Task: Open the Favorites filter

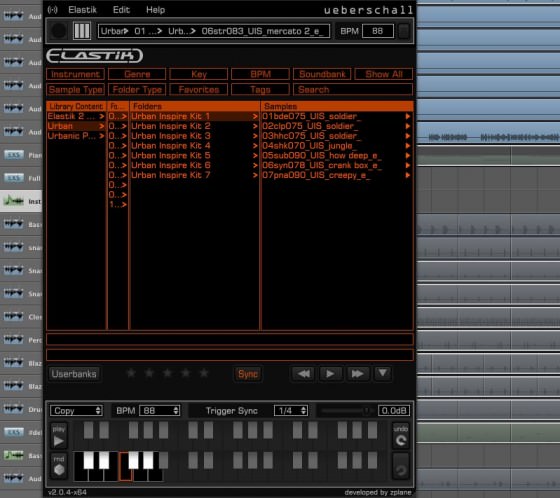Action: pos(199,89)
